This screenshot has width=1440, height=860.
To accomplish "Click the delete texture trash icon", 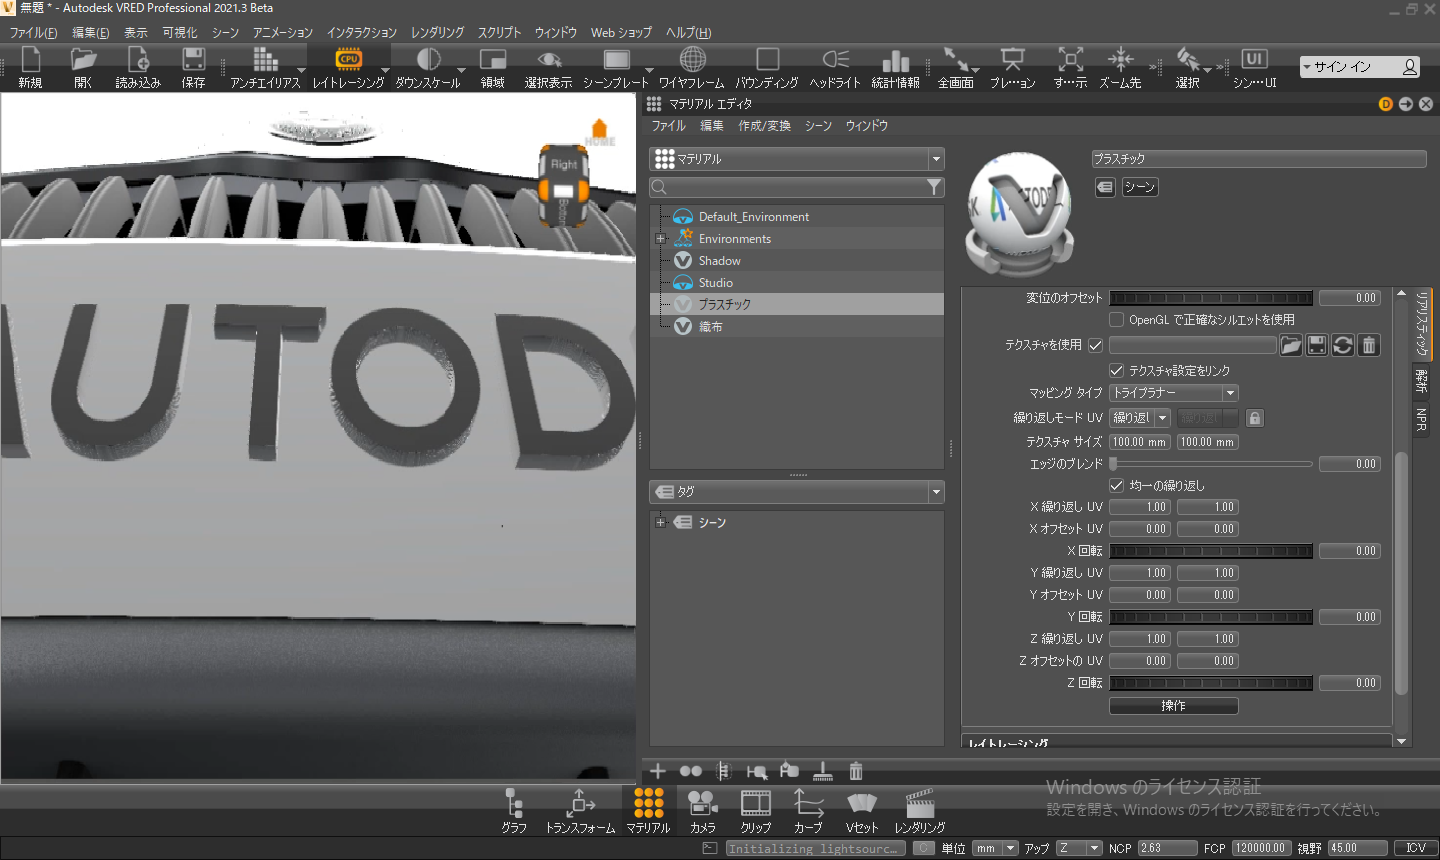I will (1369, 345).
